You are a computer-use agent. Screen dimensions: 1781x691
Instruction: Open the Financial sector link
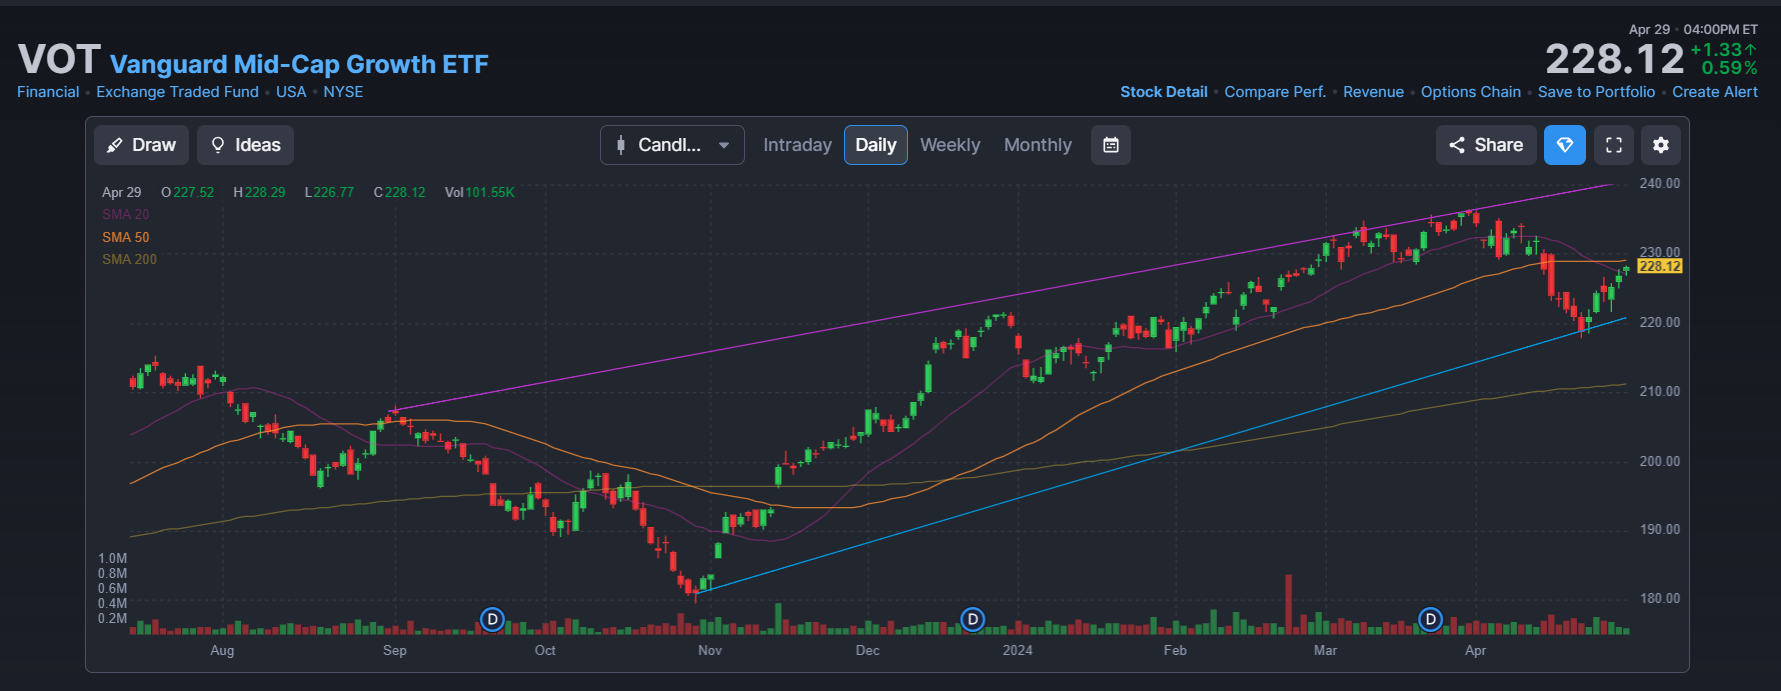tap(48, 92)
